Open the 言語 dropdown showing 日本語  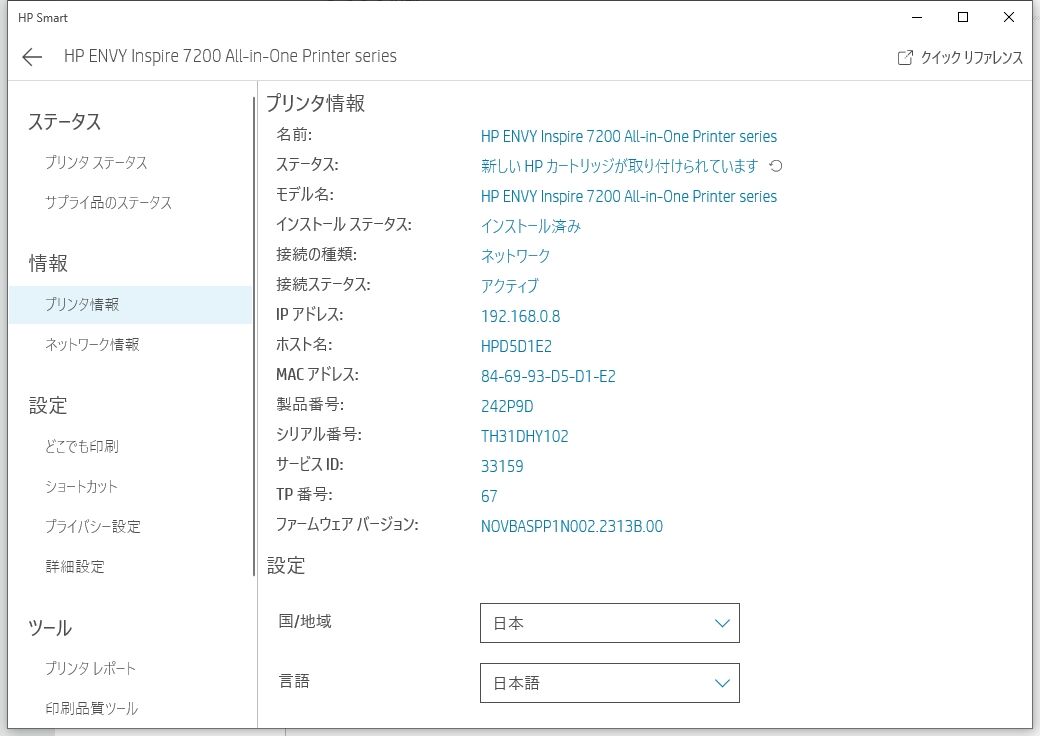610,683
